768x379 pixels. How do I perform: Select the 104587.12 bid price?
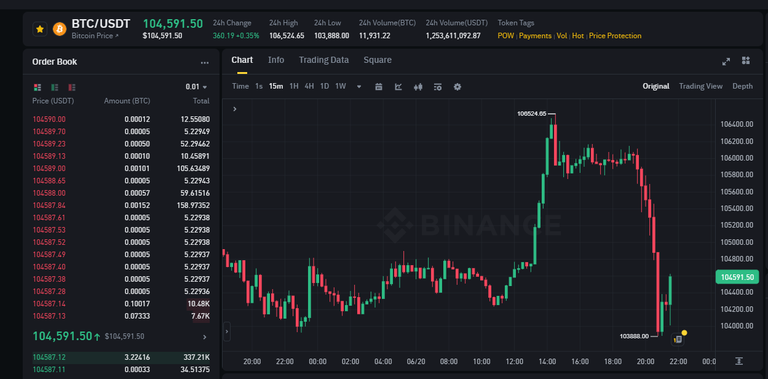point(49,357)
